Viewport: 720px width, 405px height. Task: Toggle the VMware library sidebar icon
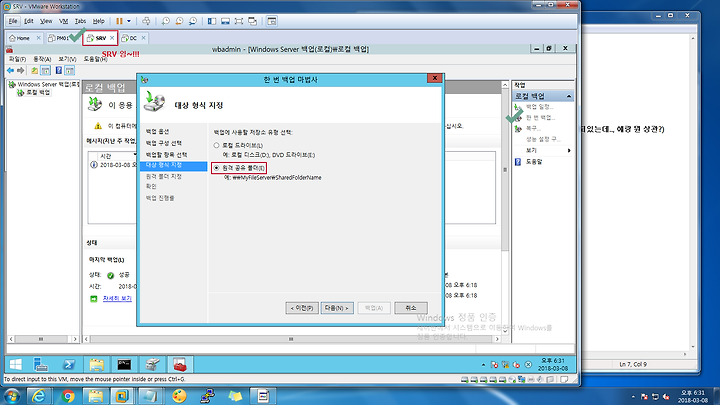(x=212, y=21)
